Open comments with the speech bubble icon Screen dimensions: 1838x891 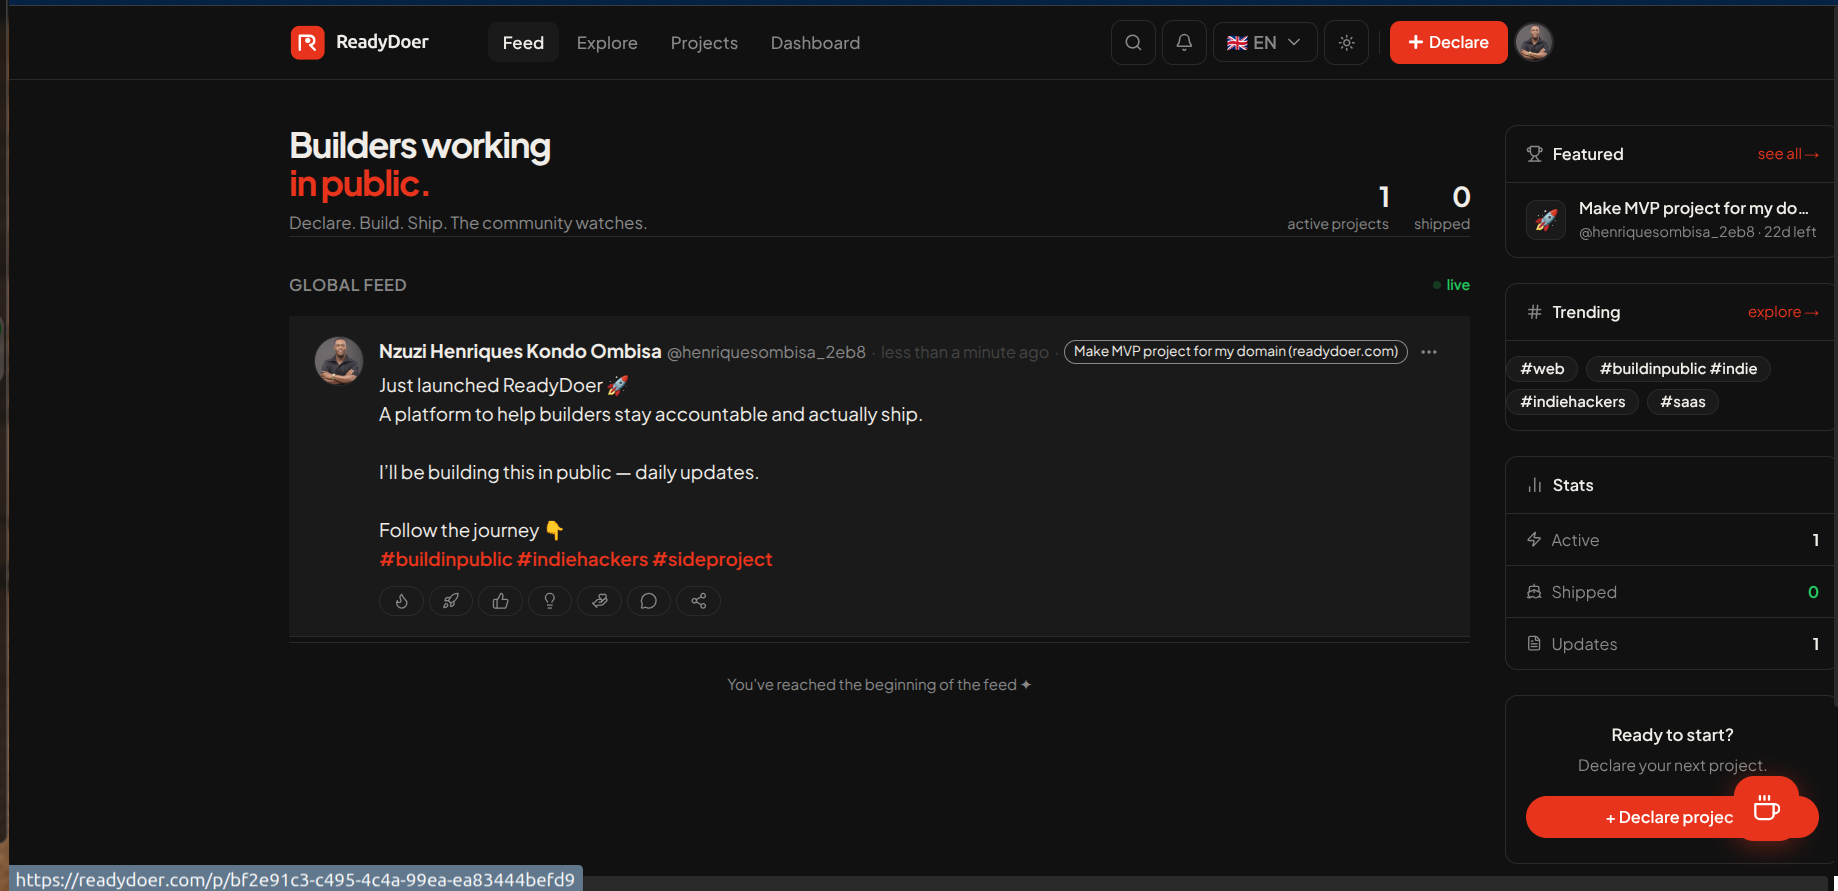[649, 601]
